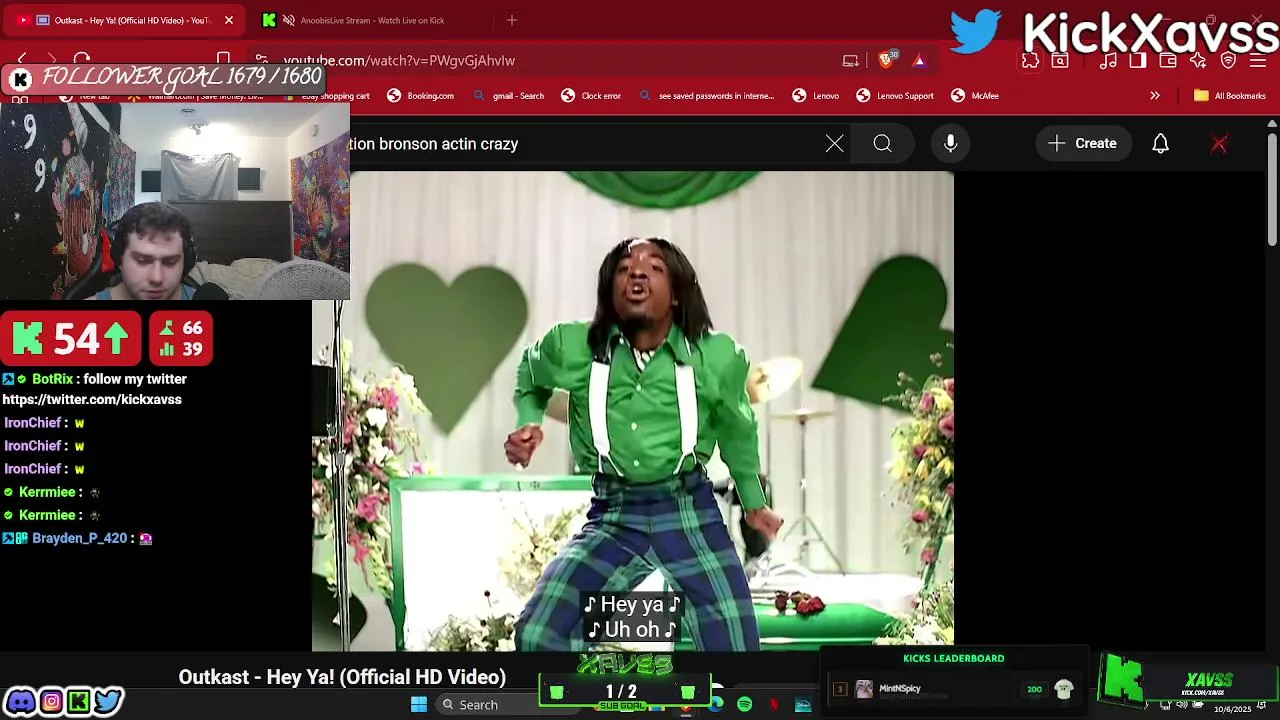Open ebay shopping cart bookmark
Screen dimensions: 1280x720
click(328, 96)
